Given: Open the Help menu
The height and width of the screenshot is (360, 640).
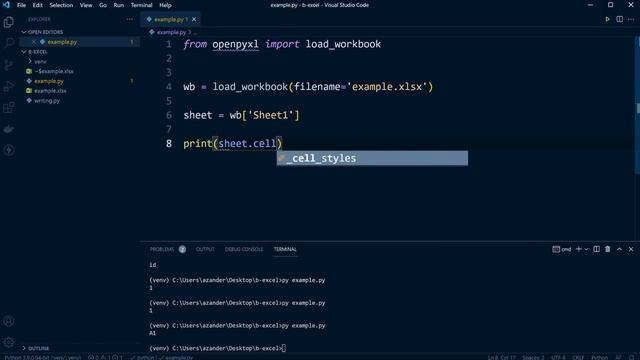Looking at the screenshot, I should [165, 5].
